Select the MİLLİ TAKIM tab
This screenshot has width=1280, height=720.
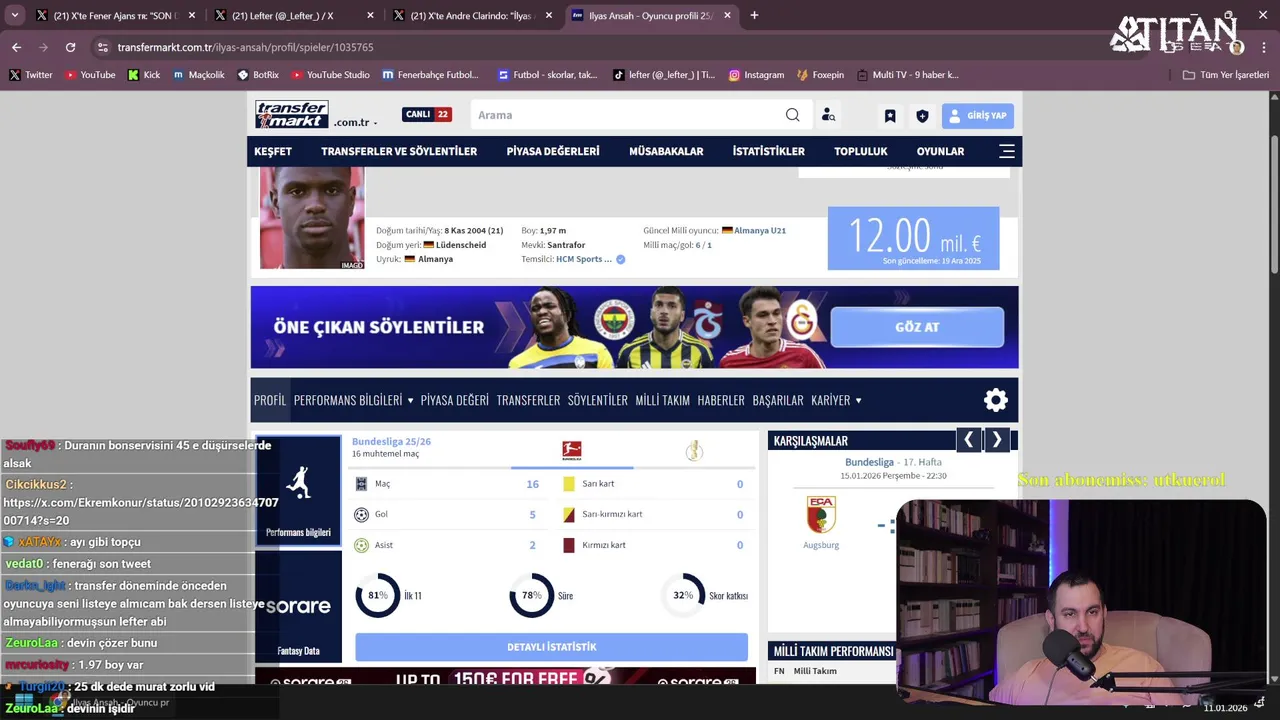[663, 400]
